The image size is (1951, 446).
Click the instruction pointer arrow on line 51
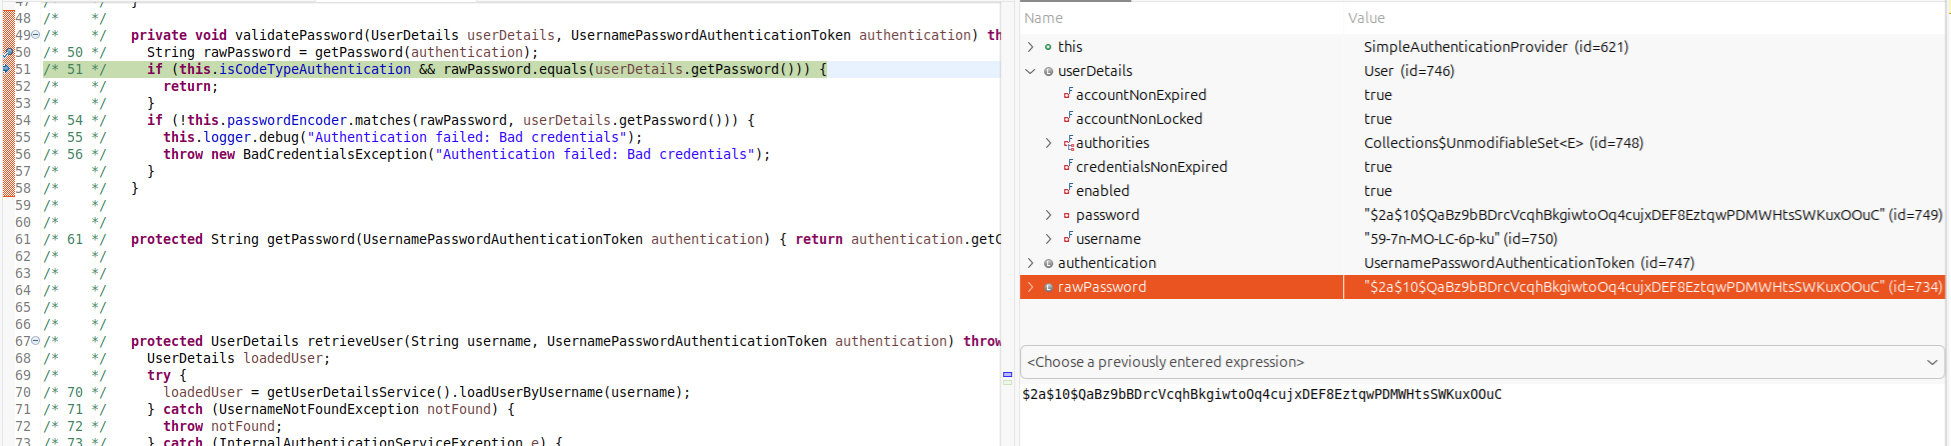pyautogui.click(x=8, y=69)
